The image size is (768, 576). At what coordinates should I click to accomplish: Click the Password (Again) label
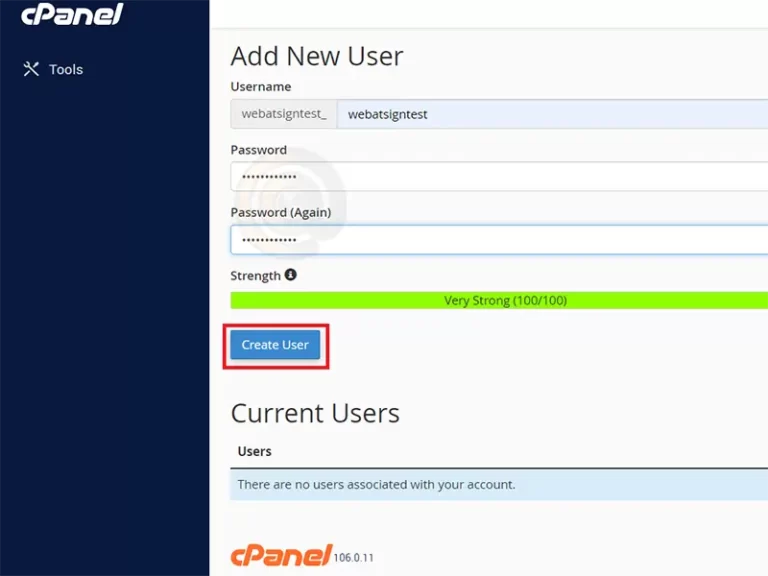(x=281, y=212)
